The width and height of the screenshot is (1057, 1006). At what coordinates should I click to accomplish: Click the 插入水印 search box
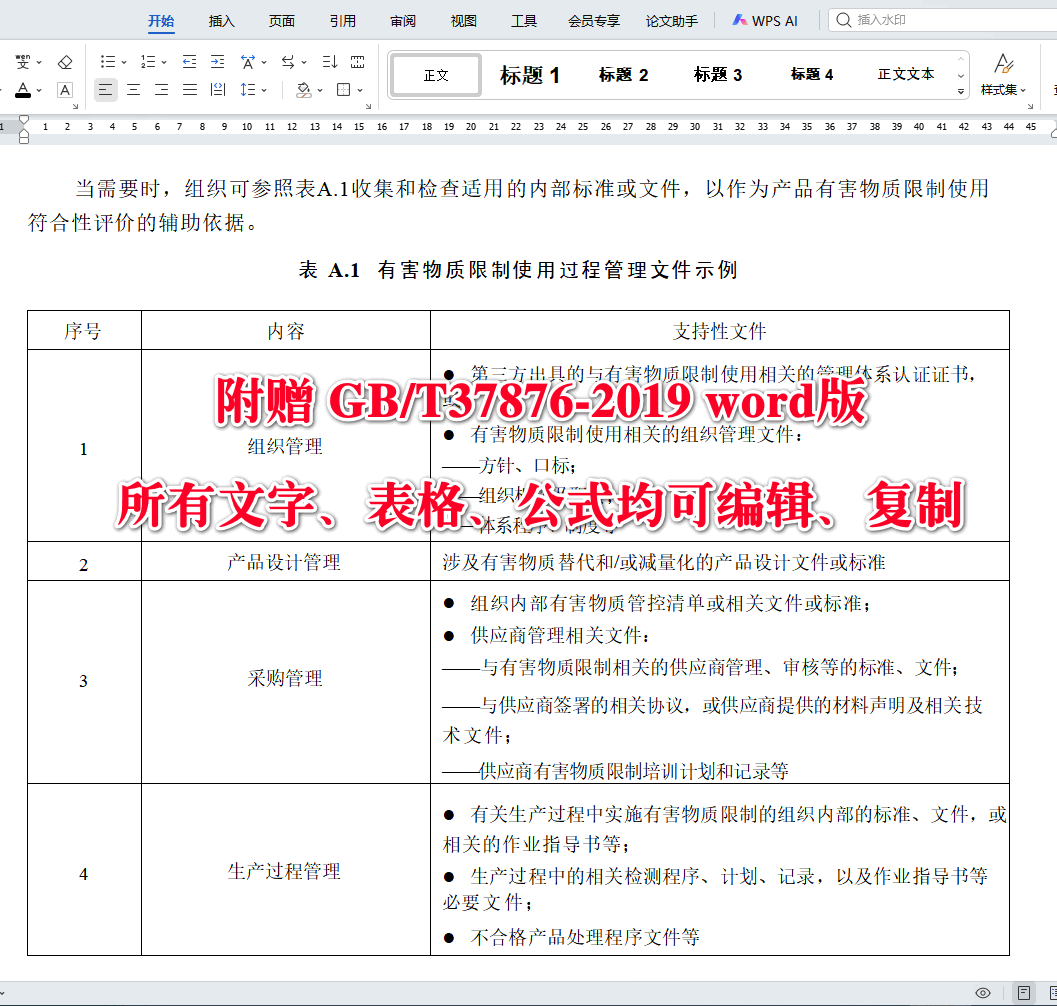944,20
